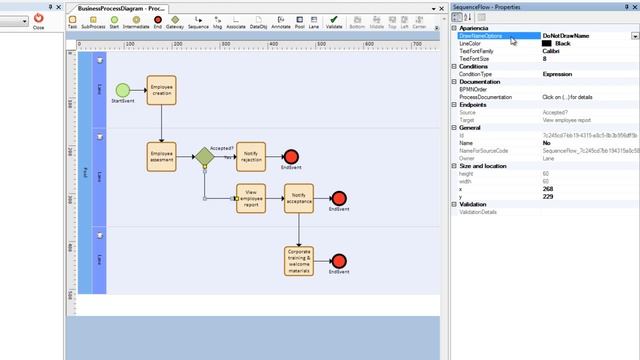Image resolution: width=640 pixels, height=360 pixels.
Task: Collapse the Conditions category
Action: 454,66
